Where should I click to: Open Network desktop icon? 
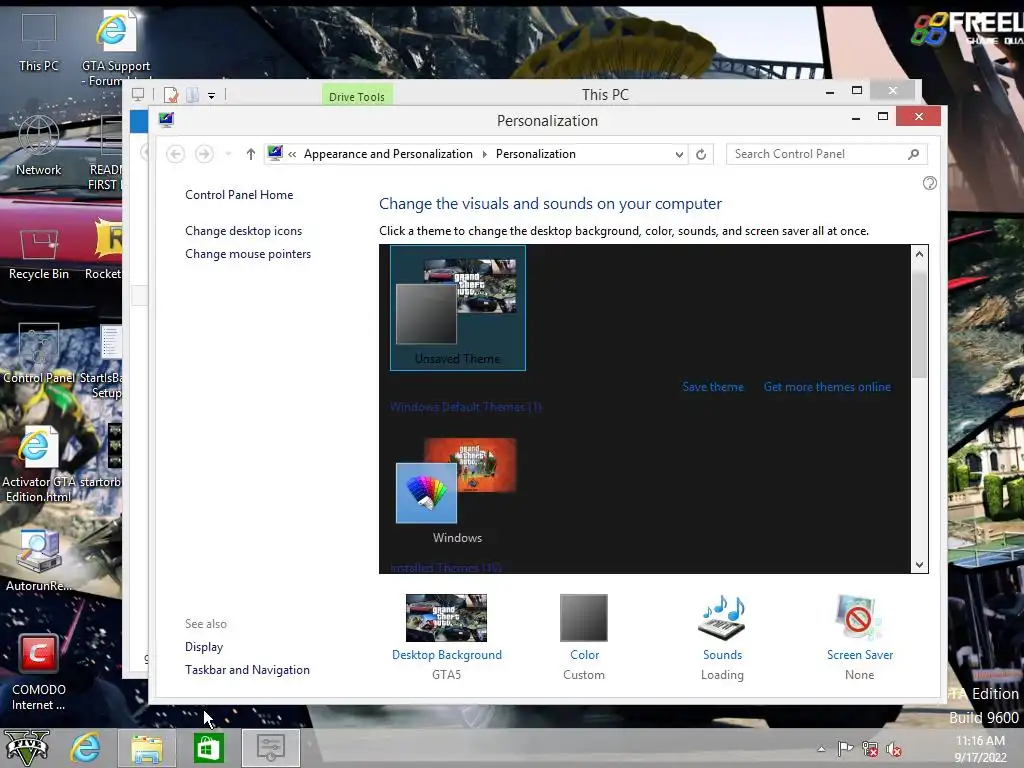(x=39, y=146)
